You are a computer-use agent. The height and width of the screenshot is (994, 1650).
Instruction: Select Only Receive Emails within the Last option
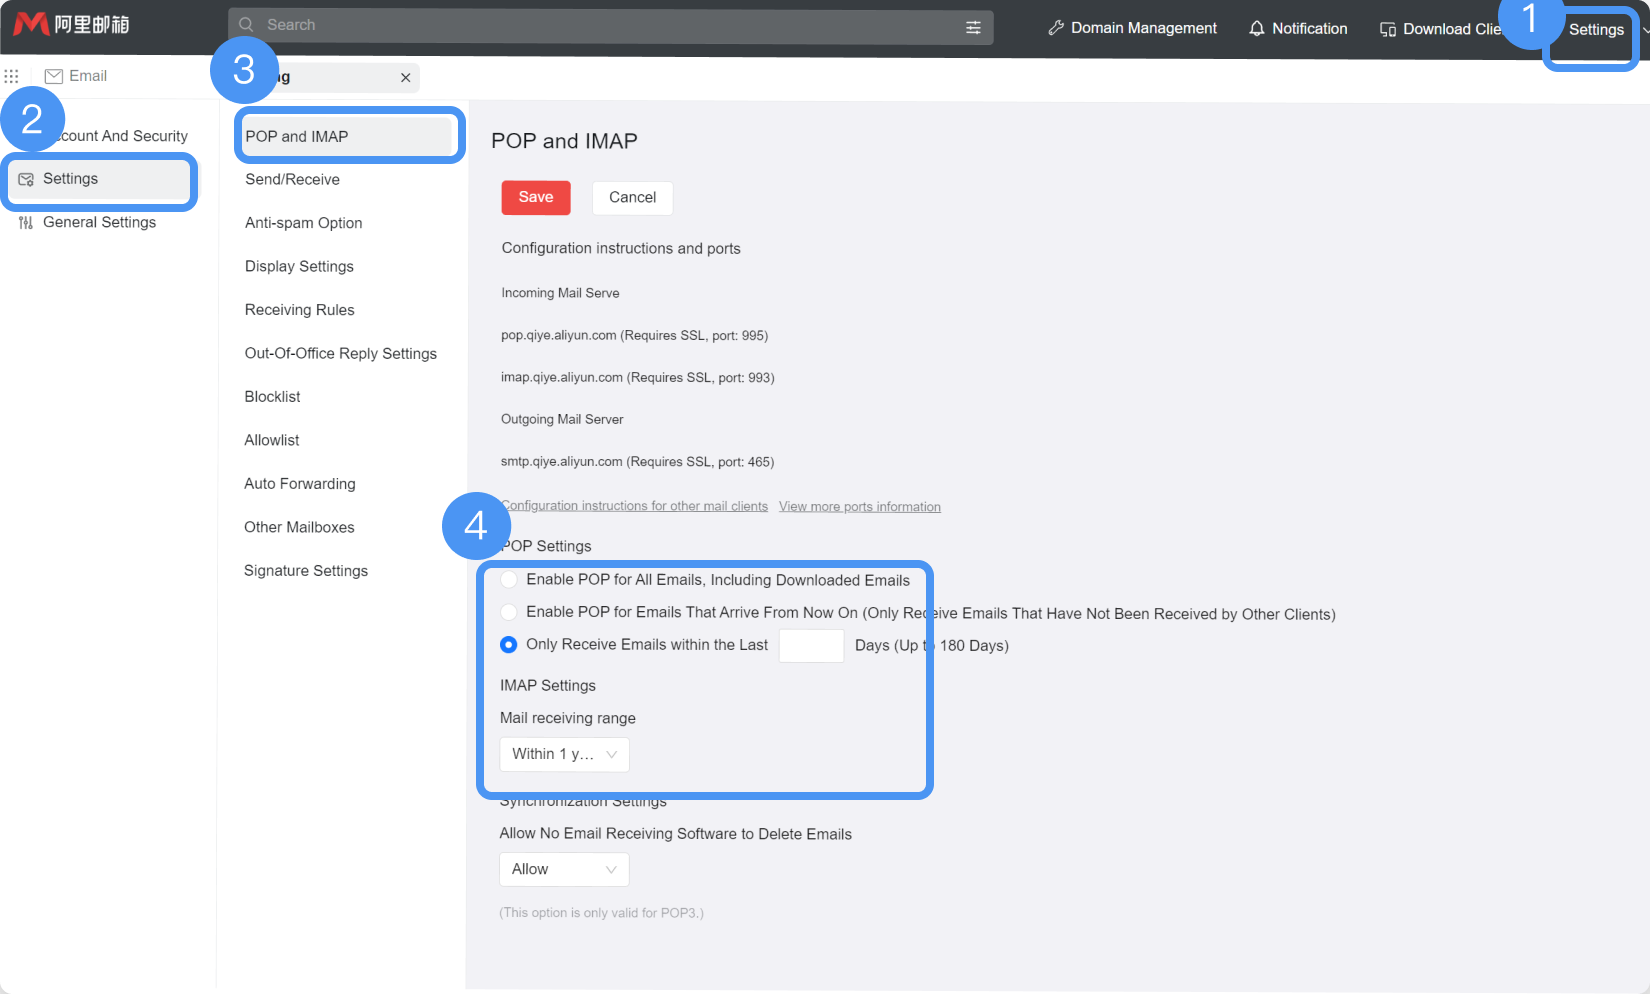[509, 645]
